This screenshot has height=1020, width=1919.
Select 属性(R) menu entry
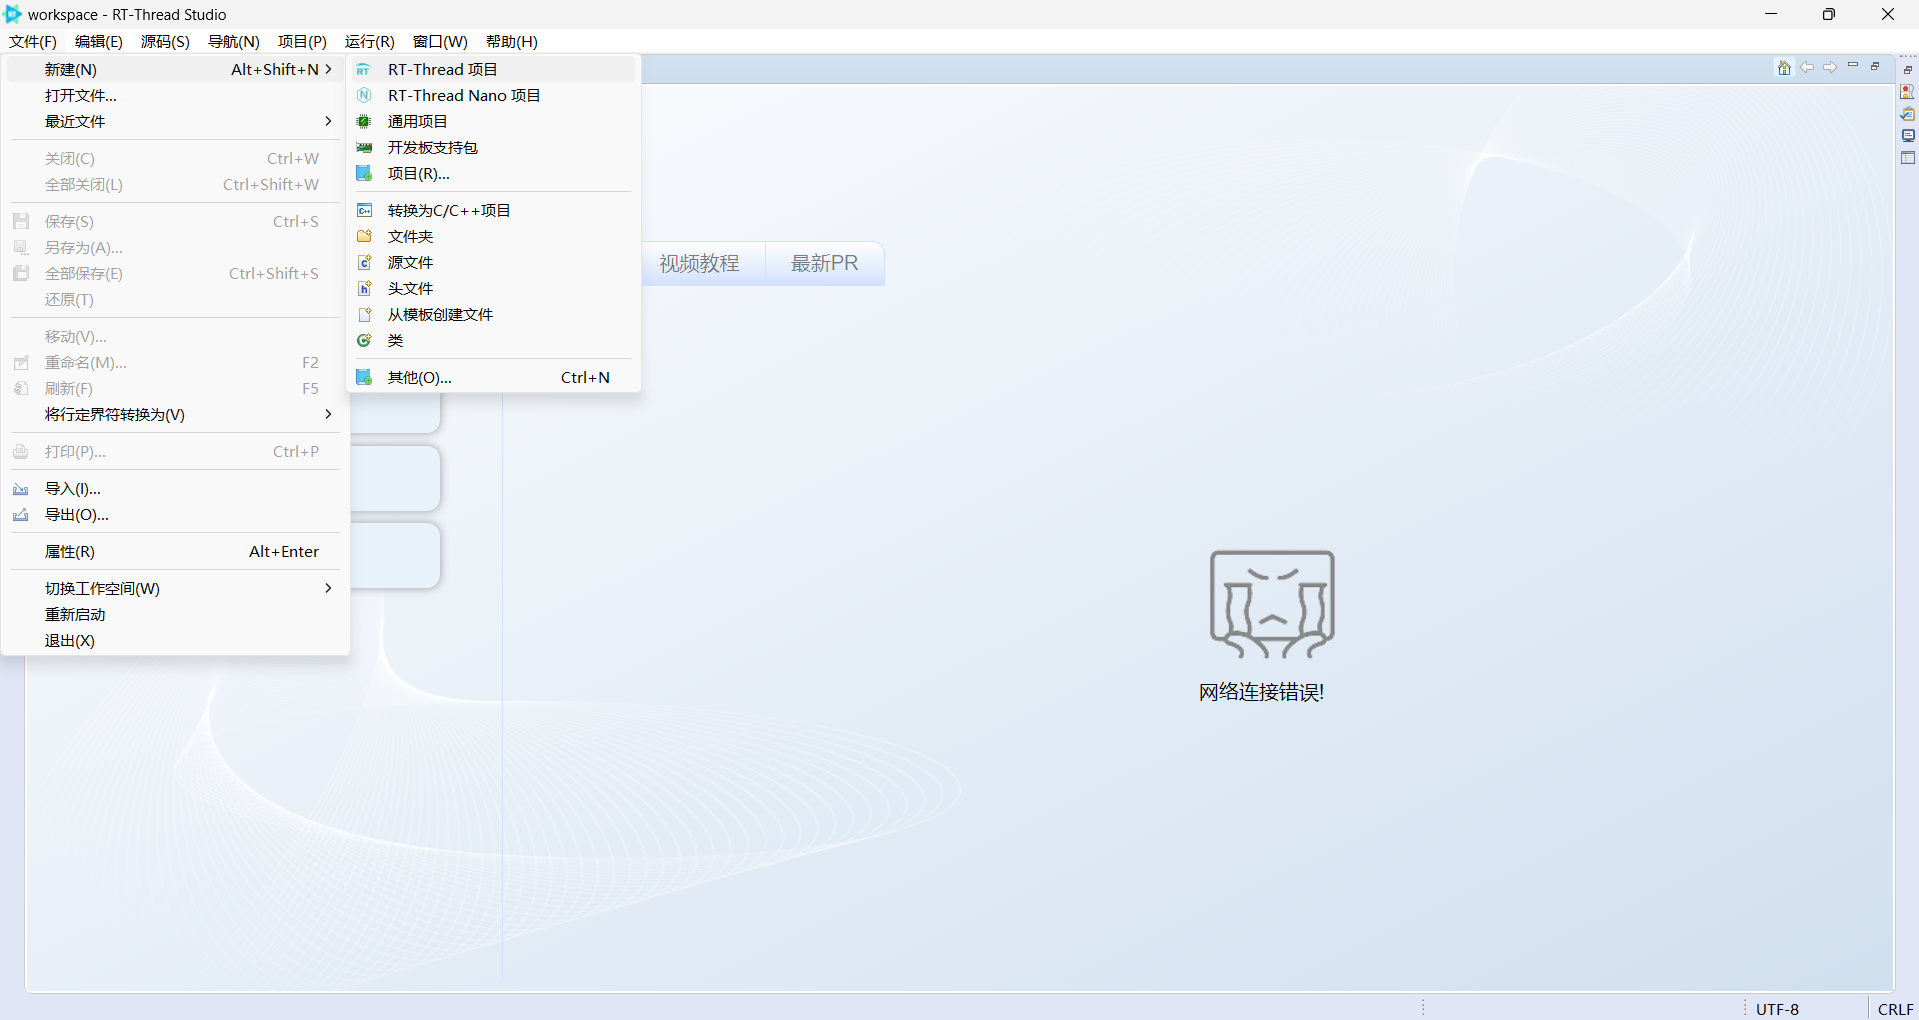tap(176, 552)
